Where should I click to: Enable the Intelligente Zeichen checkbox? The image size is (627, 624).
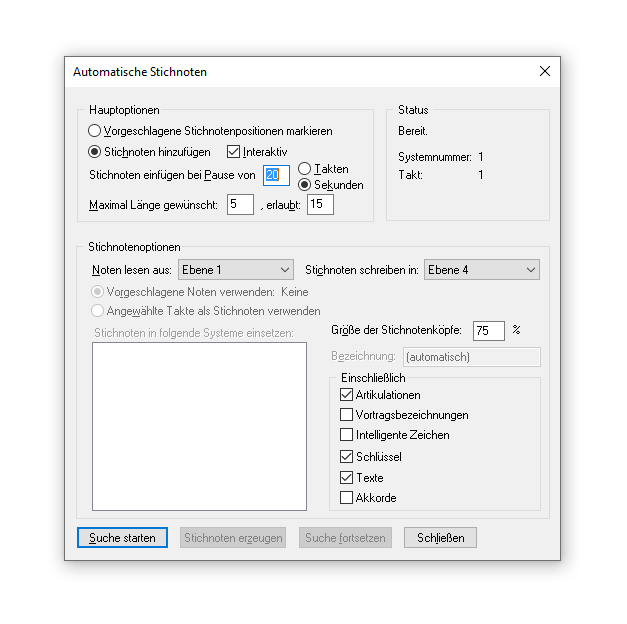click(x=395, y=435)
